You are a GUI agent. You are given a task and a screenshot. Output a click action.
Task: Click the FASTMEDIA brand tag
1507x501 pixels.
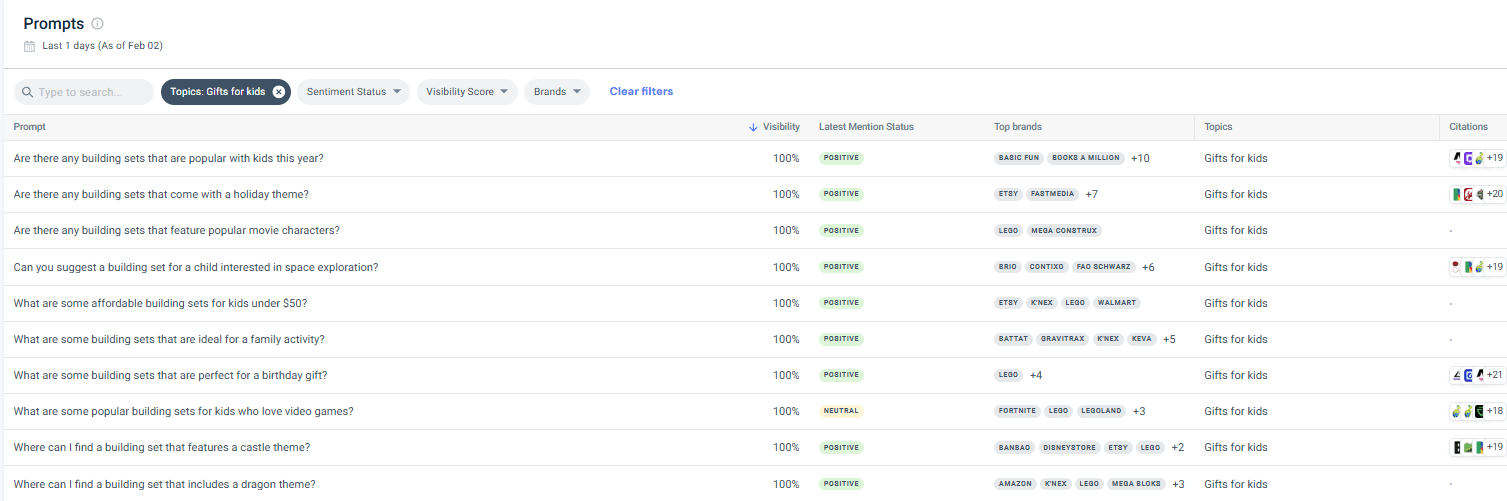point(1051,194)
